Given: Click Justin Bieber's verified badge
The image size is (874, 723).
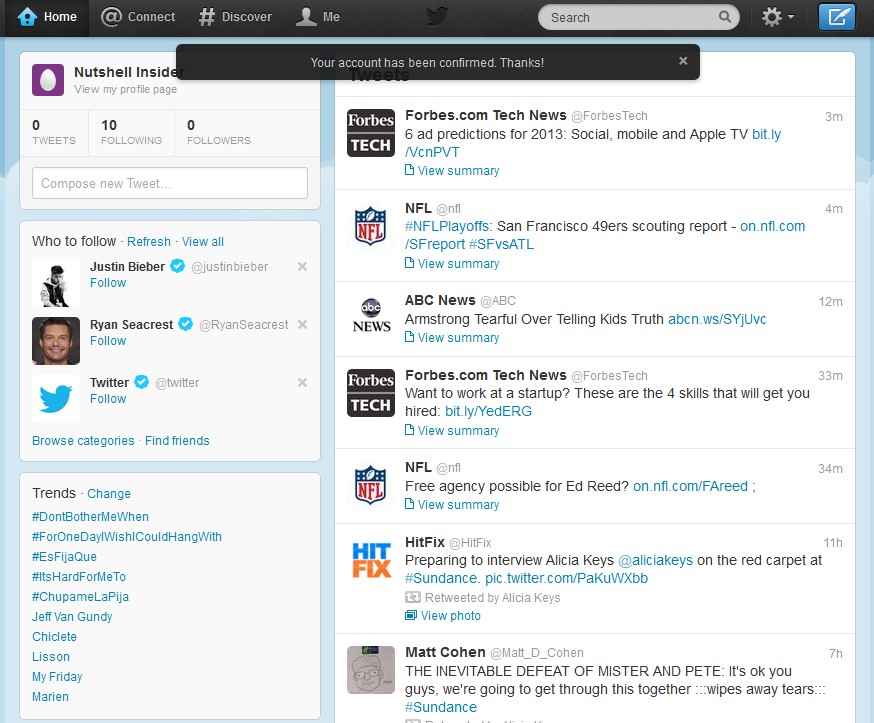Looking at the screenshot, I should 178,266.
